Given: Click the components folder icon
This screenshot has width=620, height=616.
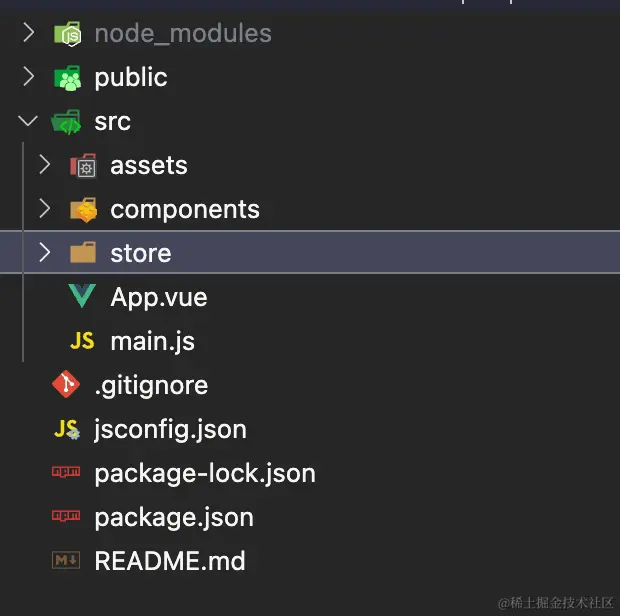Looking at the screenshot, I should (x=83, y=210).
